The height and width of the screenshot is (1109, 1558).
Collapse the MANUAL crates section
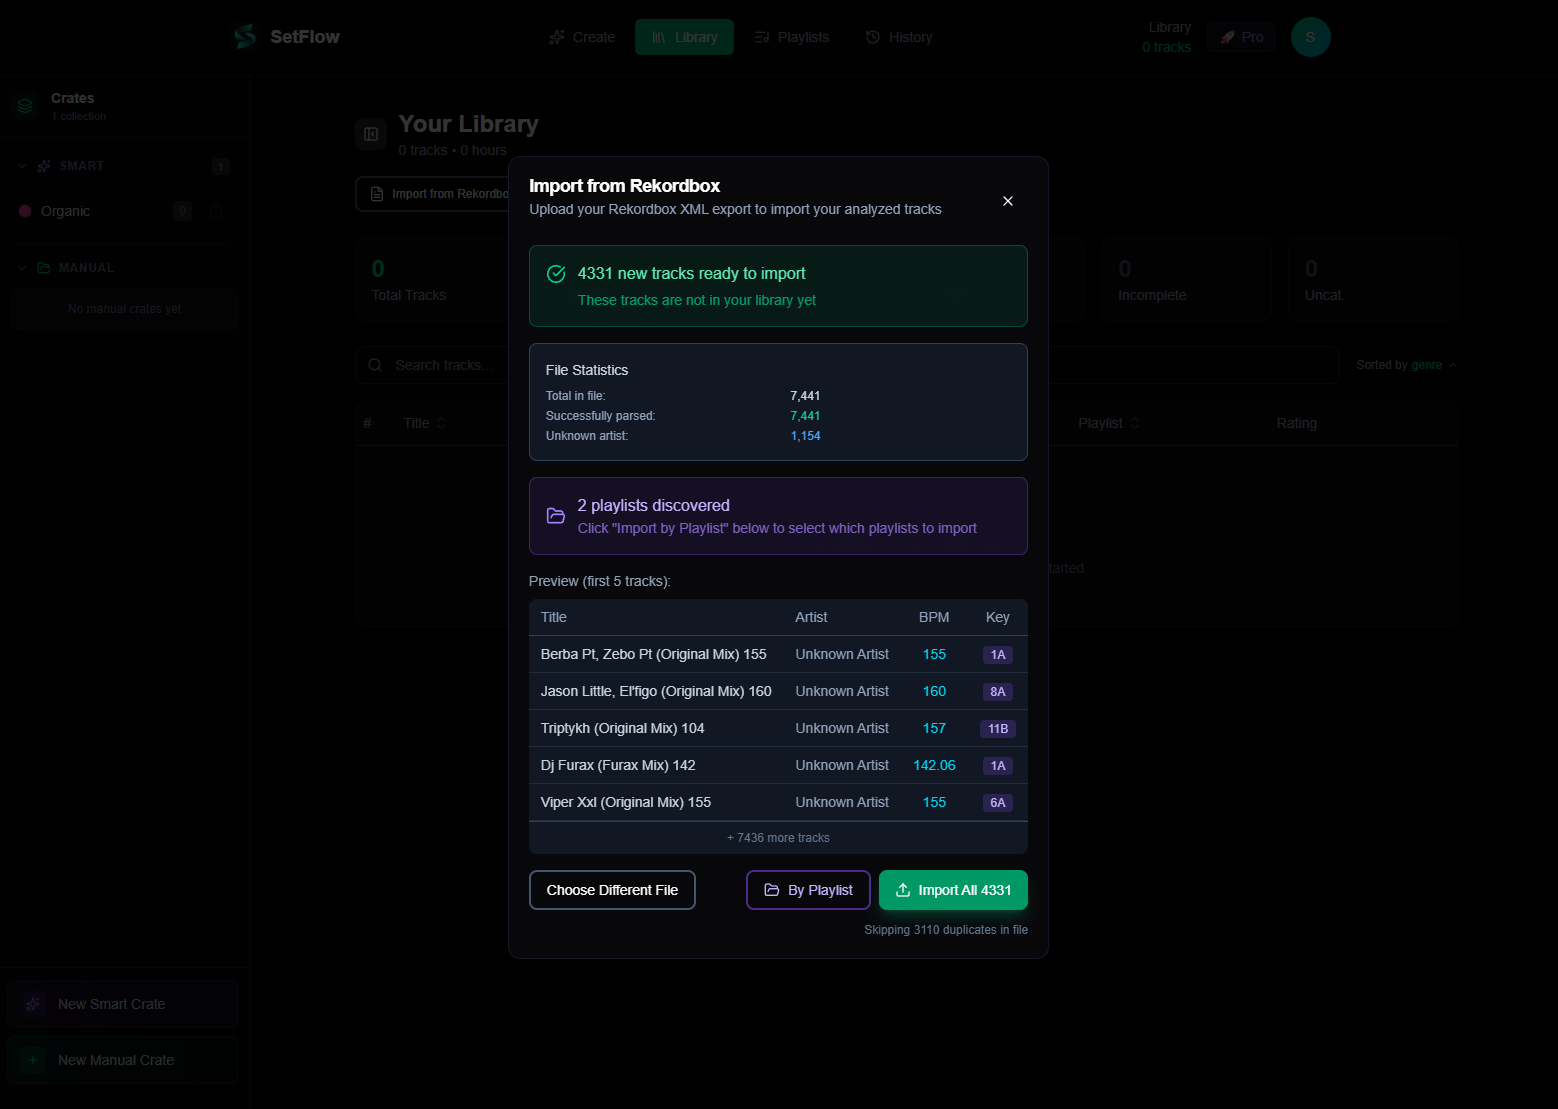(21, 267)
